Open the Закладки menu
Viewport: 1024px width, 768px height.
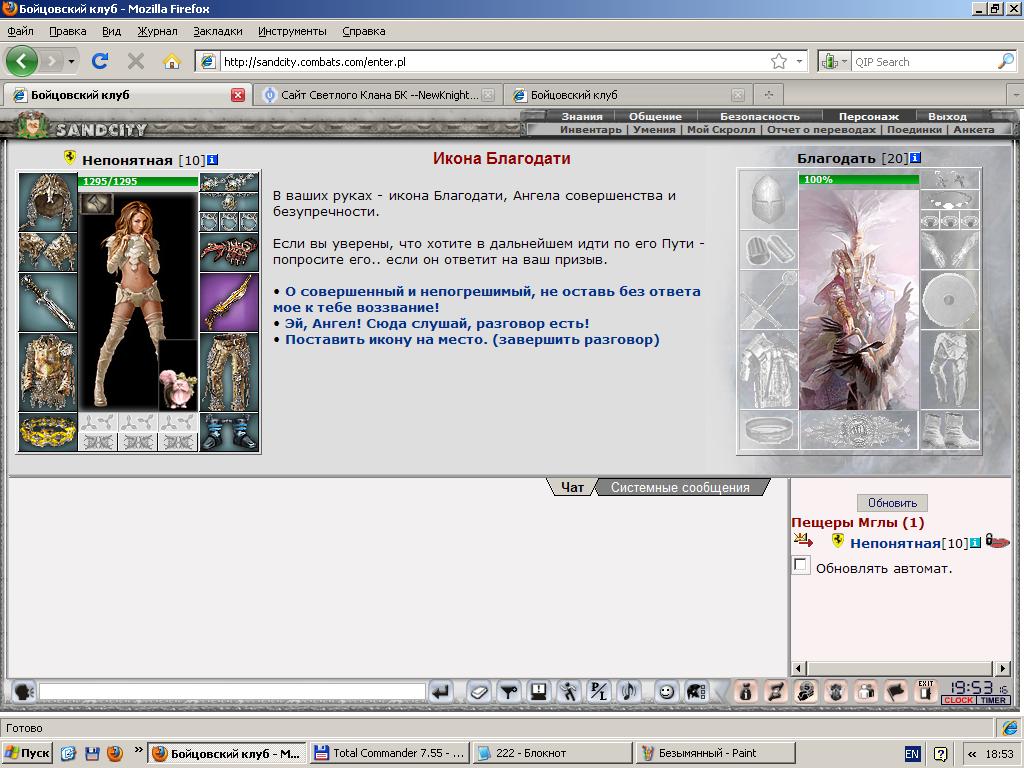coord(217,31)
